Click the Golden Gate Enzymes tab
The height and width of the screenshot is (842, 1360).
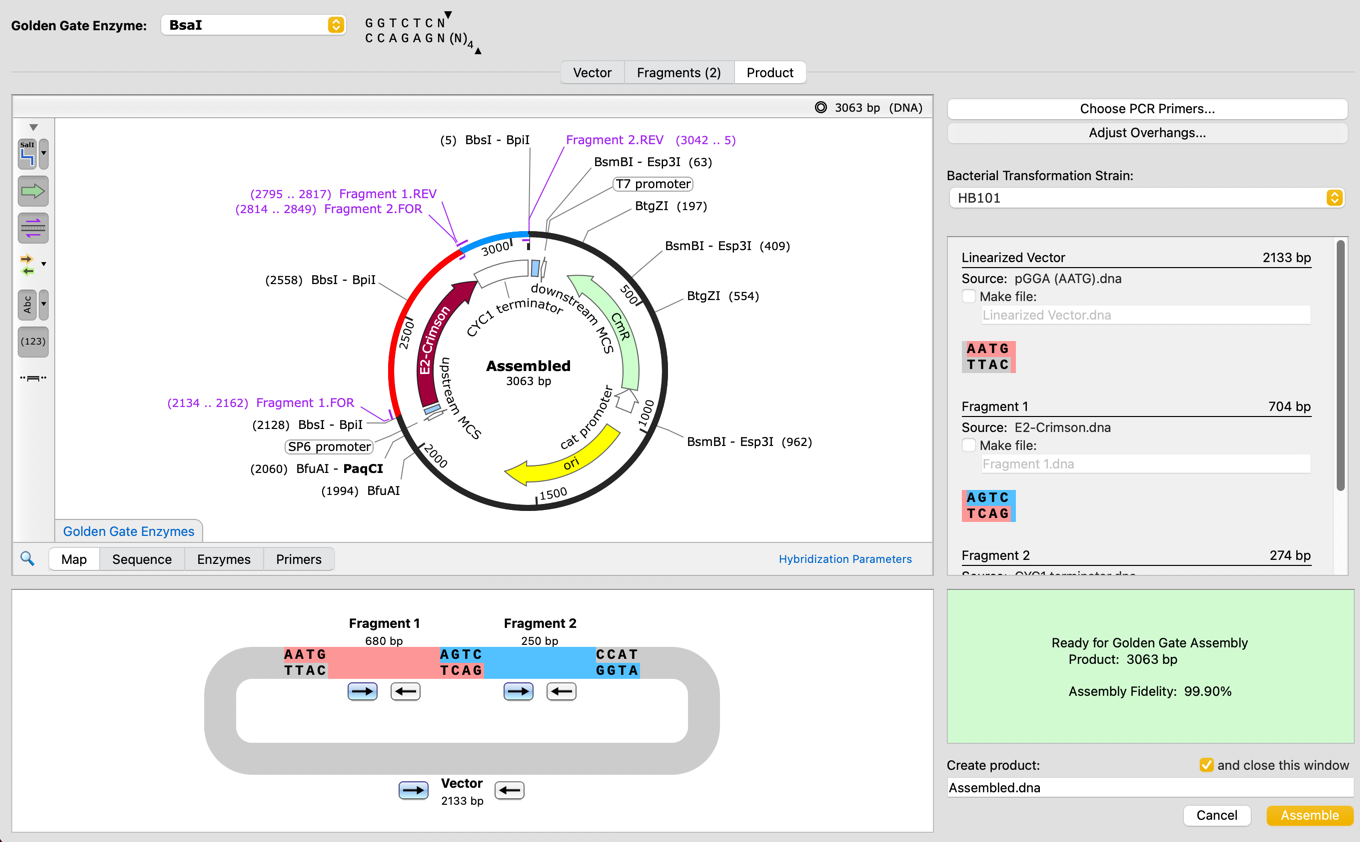point(129,531)
